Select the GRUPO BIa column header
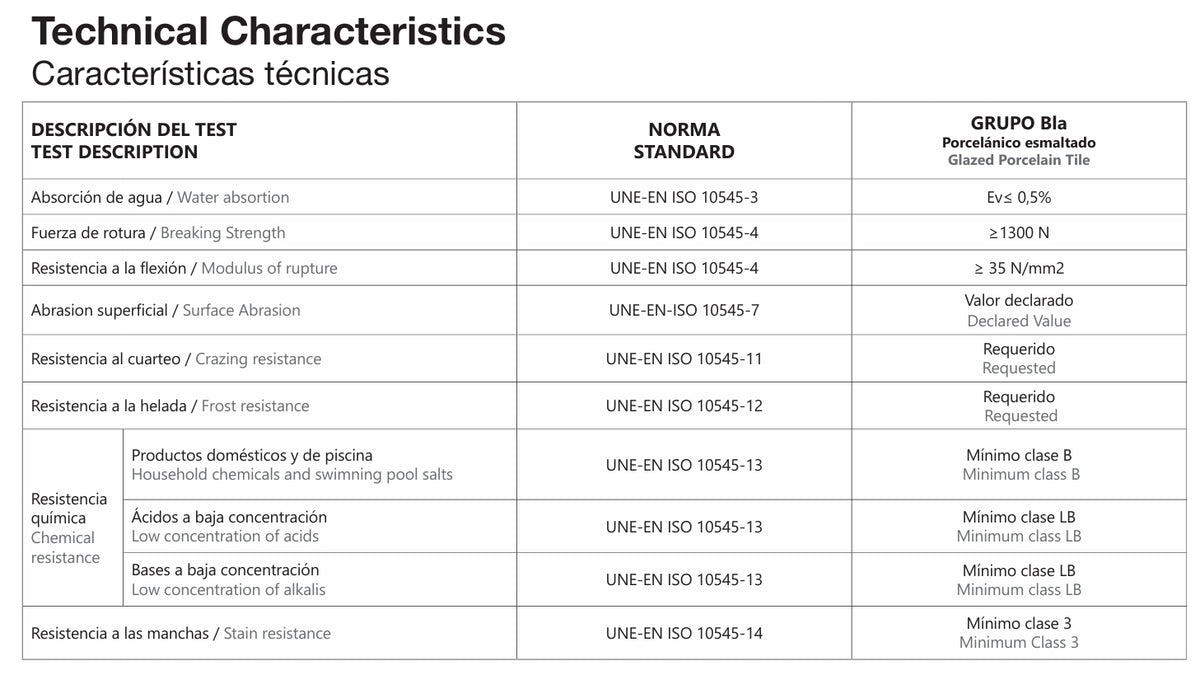1200x675 pixels. (x=1019, y=141)
